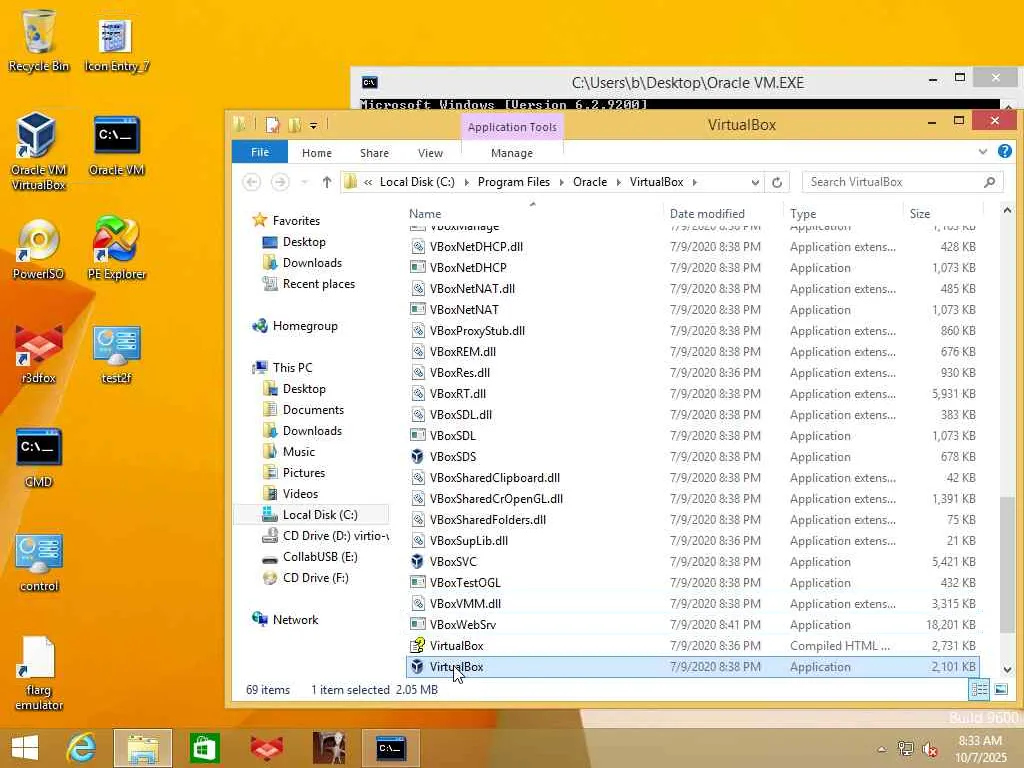Select CollabUSB (E:) drive in navigation pane
The image size is (1024, 768).
click(320, 557)
